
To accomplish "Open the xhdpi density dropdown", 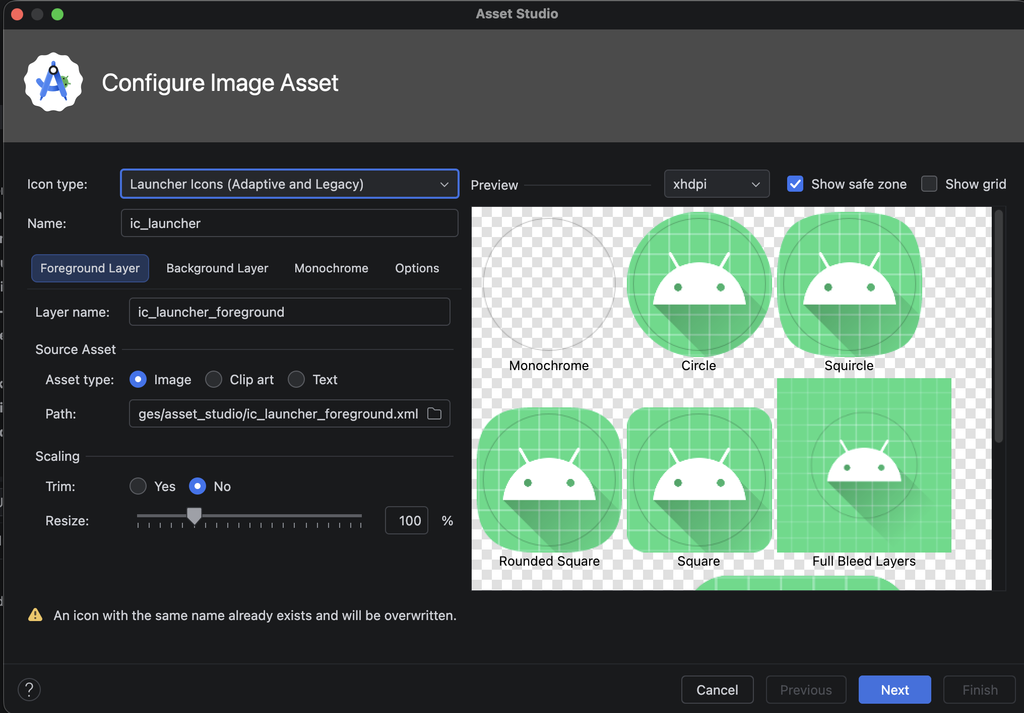I will pos(716,184).
